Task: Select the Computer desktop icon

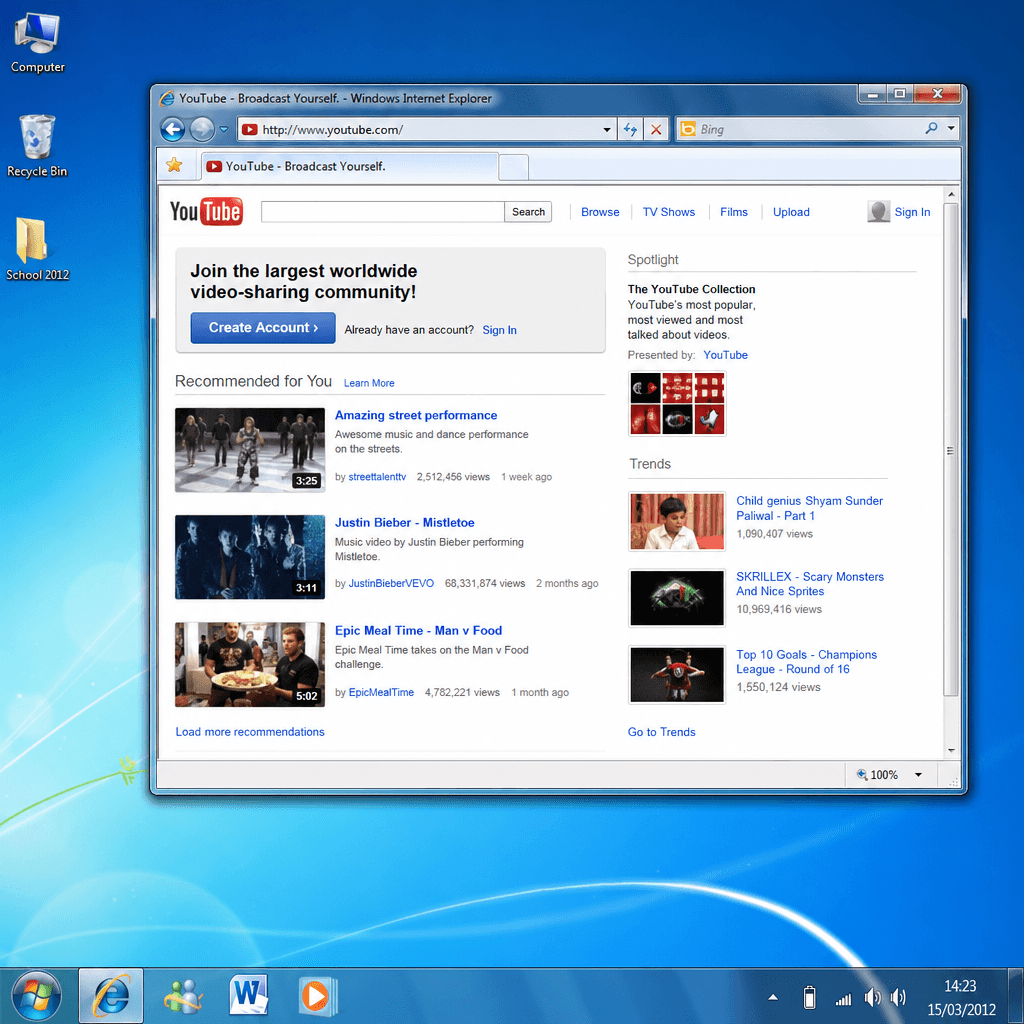Action: point(37,43)
